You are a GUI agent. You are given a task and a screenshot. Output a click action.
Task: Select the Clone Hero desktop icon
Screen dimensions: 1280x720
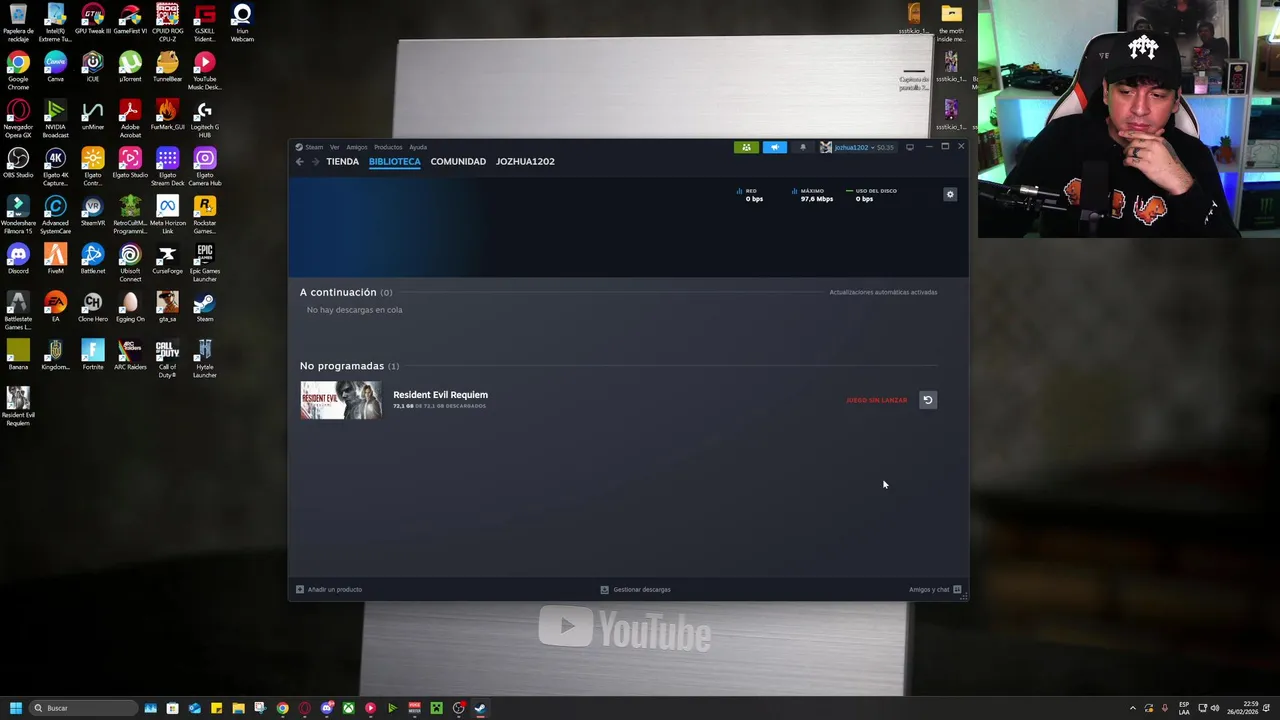(92, 308)
